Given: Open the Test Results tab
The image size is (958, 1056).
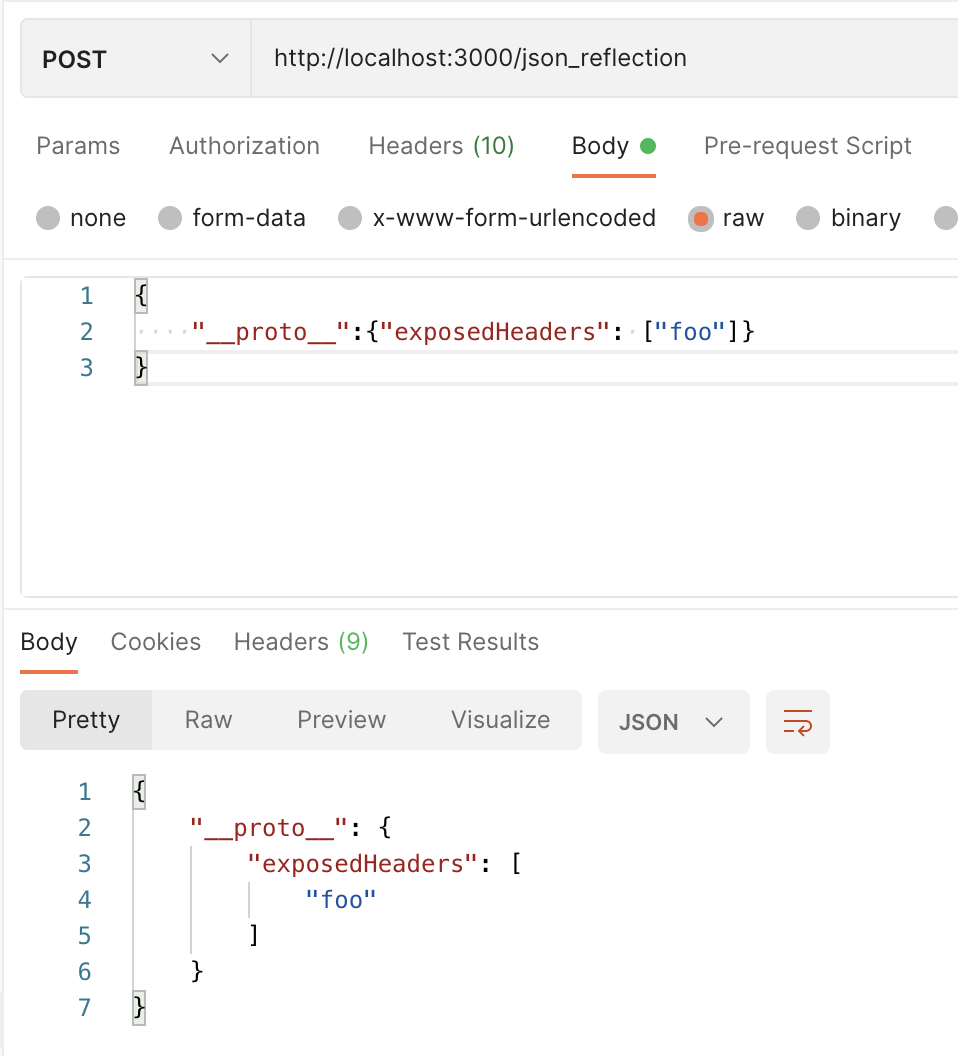Looking at the screenshot, I should coord(470,642).
